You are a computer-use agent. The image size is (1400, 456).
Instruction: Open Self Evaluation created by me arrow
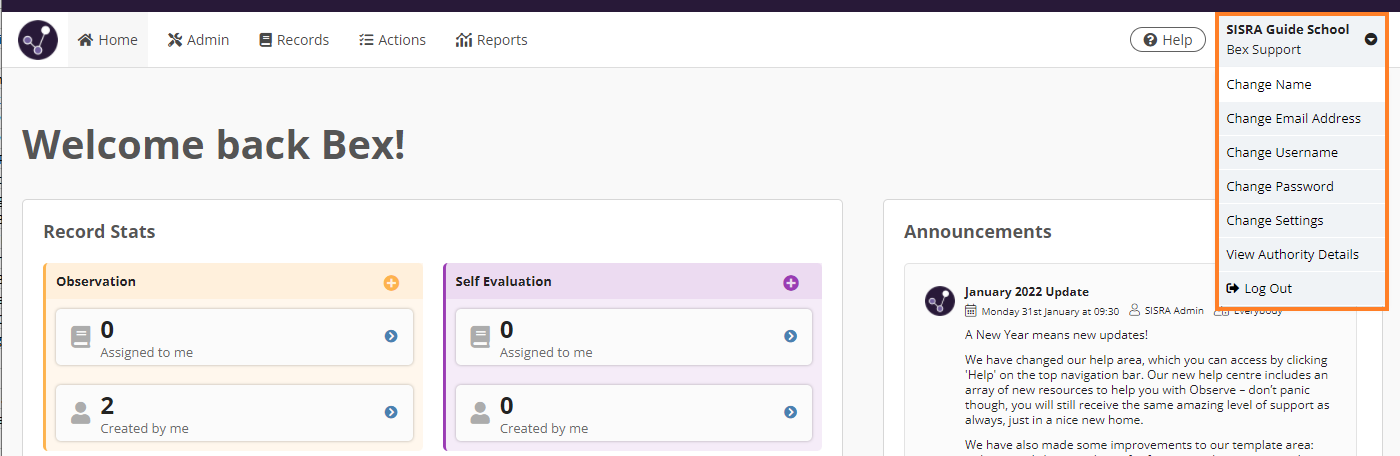click(790, 412)
